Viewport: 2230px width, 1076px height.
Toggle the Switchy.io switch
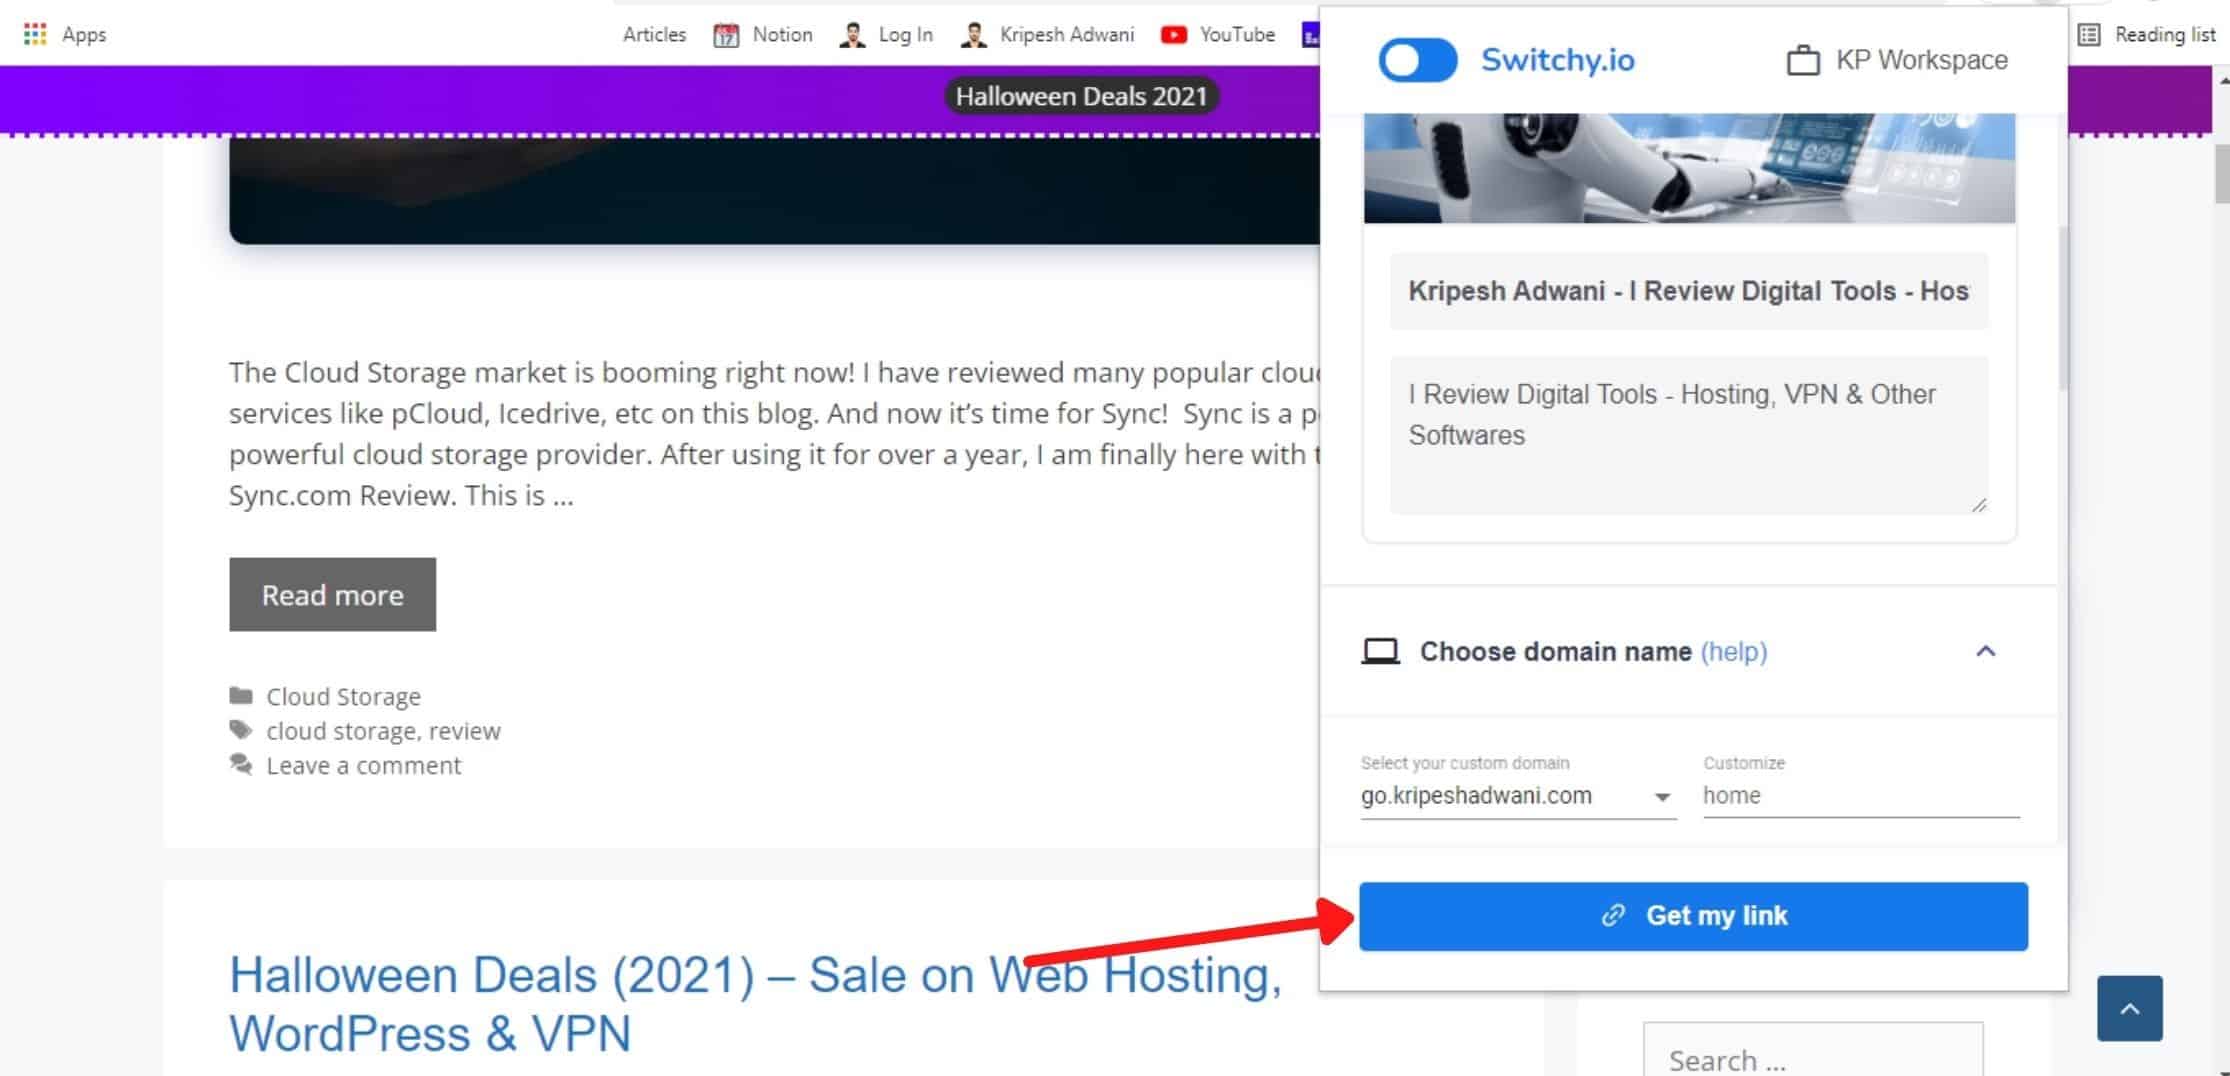(x=1418, y=60)
